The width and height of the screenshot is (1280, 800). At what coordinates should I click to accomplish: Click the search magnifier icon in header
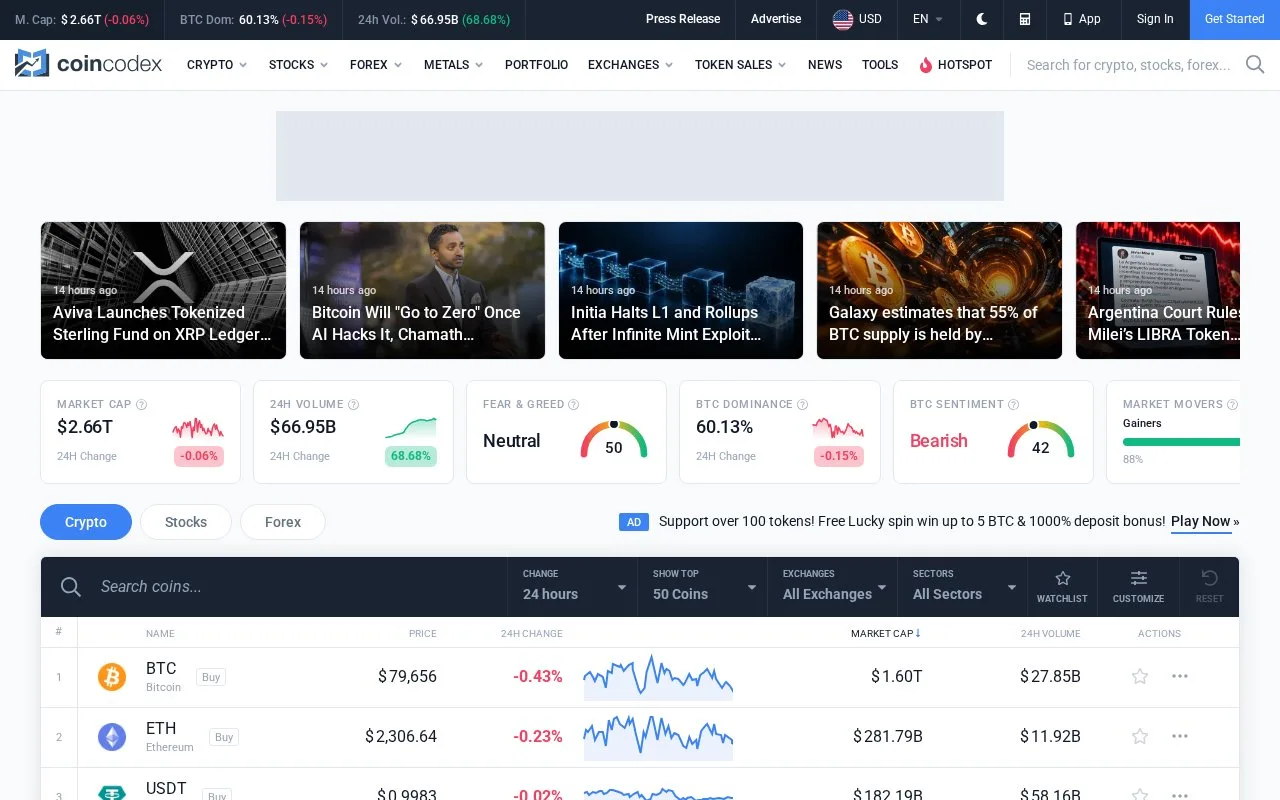point(1255,64)
